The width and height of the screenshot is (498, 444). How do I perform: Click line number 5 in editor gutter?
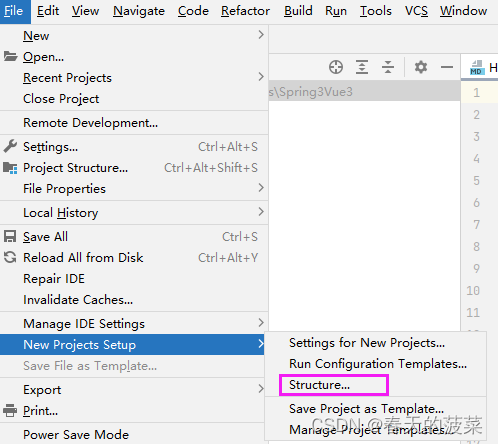[x=477, y=181]
